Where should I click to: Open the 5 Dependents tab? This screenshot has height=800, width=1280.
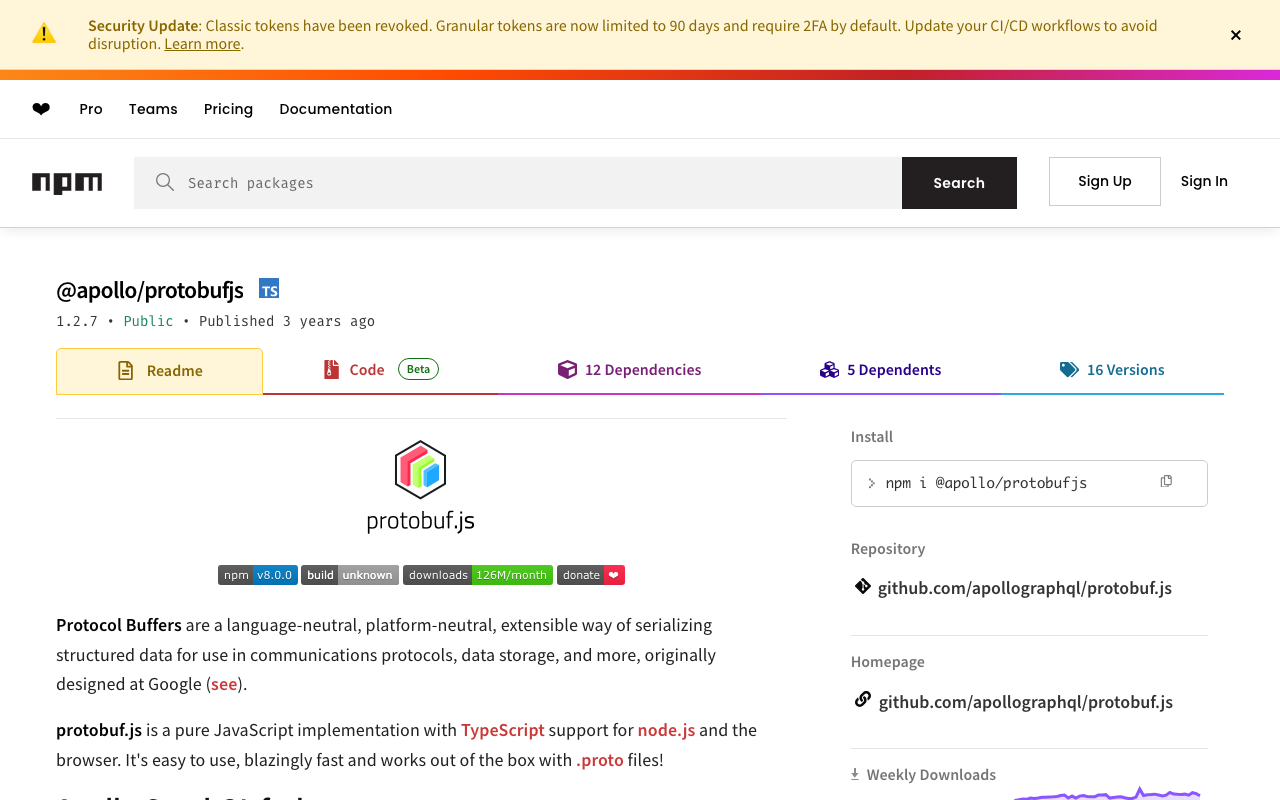881,370
